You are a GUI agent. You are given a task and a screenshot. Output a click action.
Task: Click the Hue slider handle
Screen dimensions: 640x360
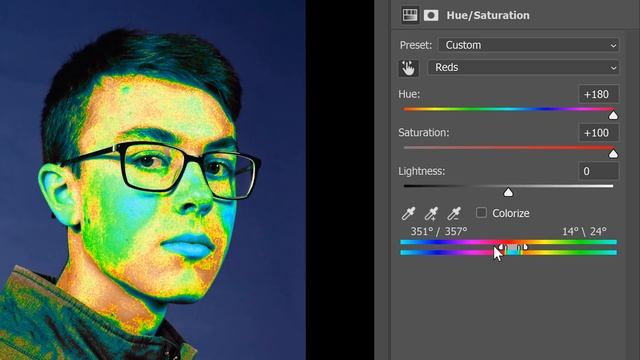(x=613, y=116)
